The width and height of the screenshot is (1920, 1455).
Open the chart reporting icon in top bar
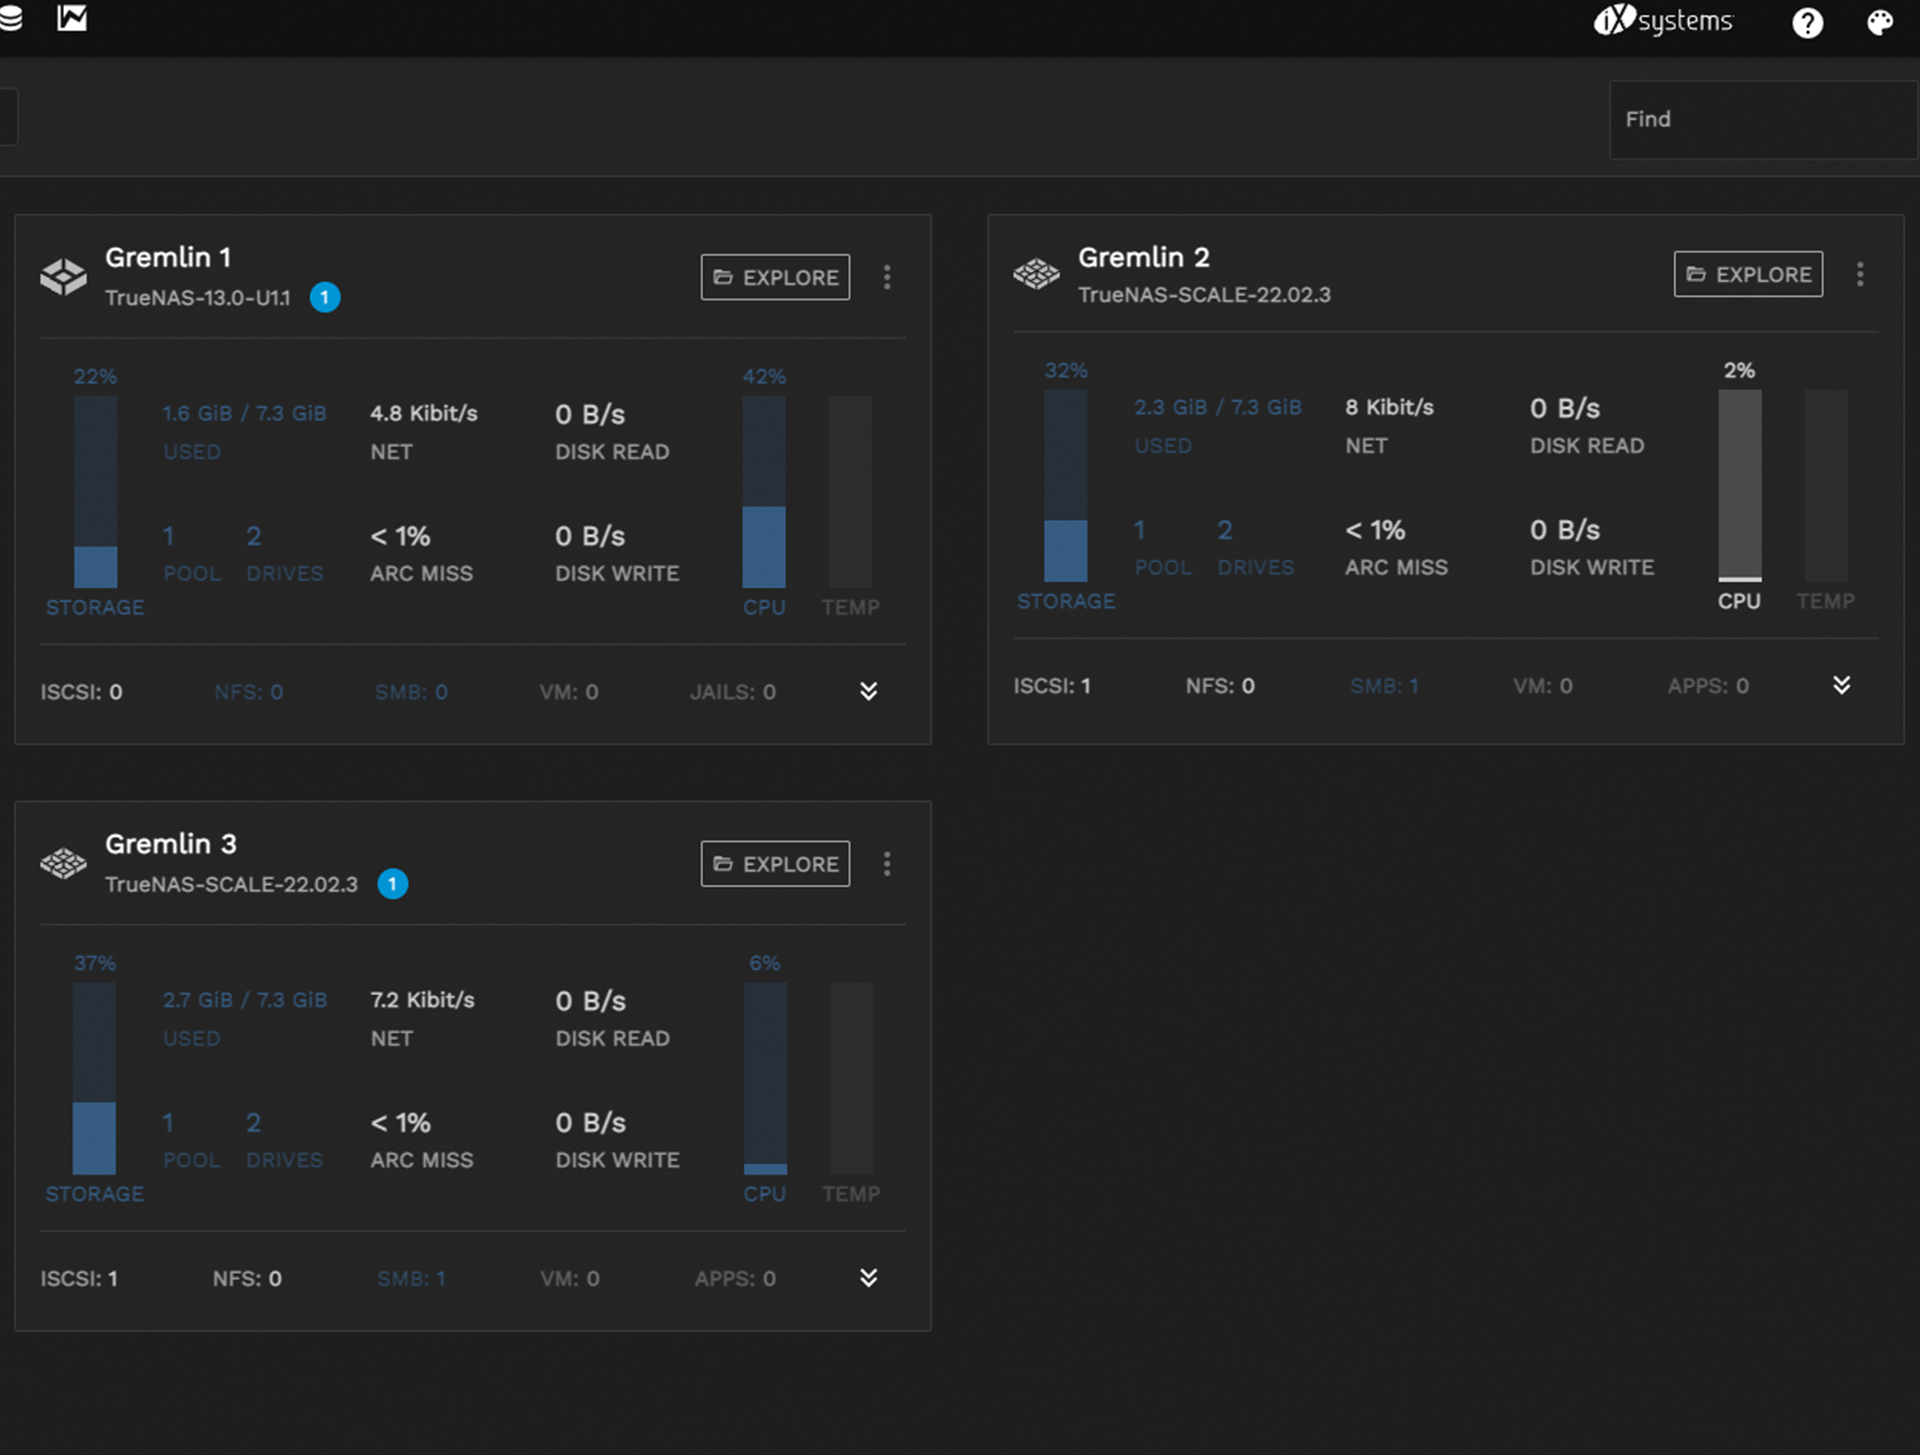click(x=72, y=18)
